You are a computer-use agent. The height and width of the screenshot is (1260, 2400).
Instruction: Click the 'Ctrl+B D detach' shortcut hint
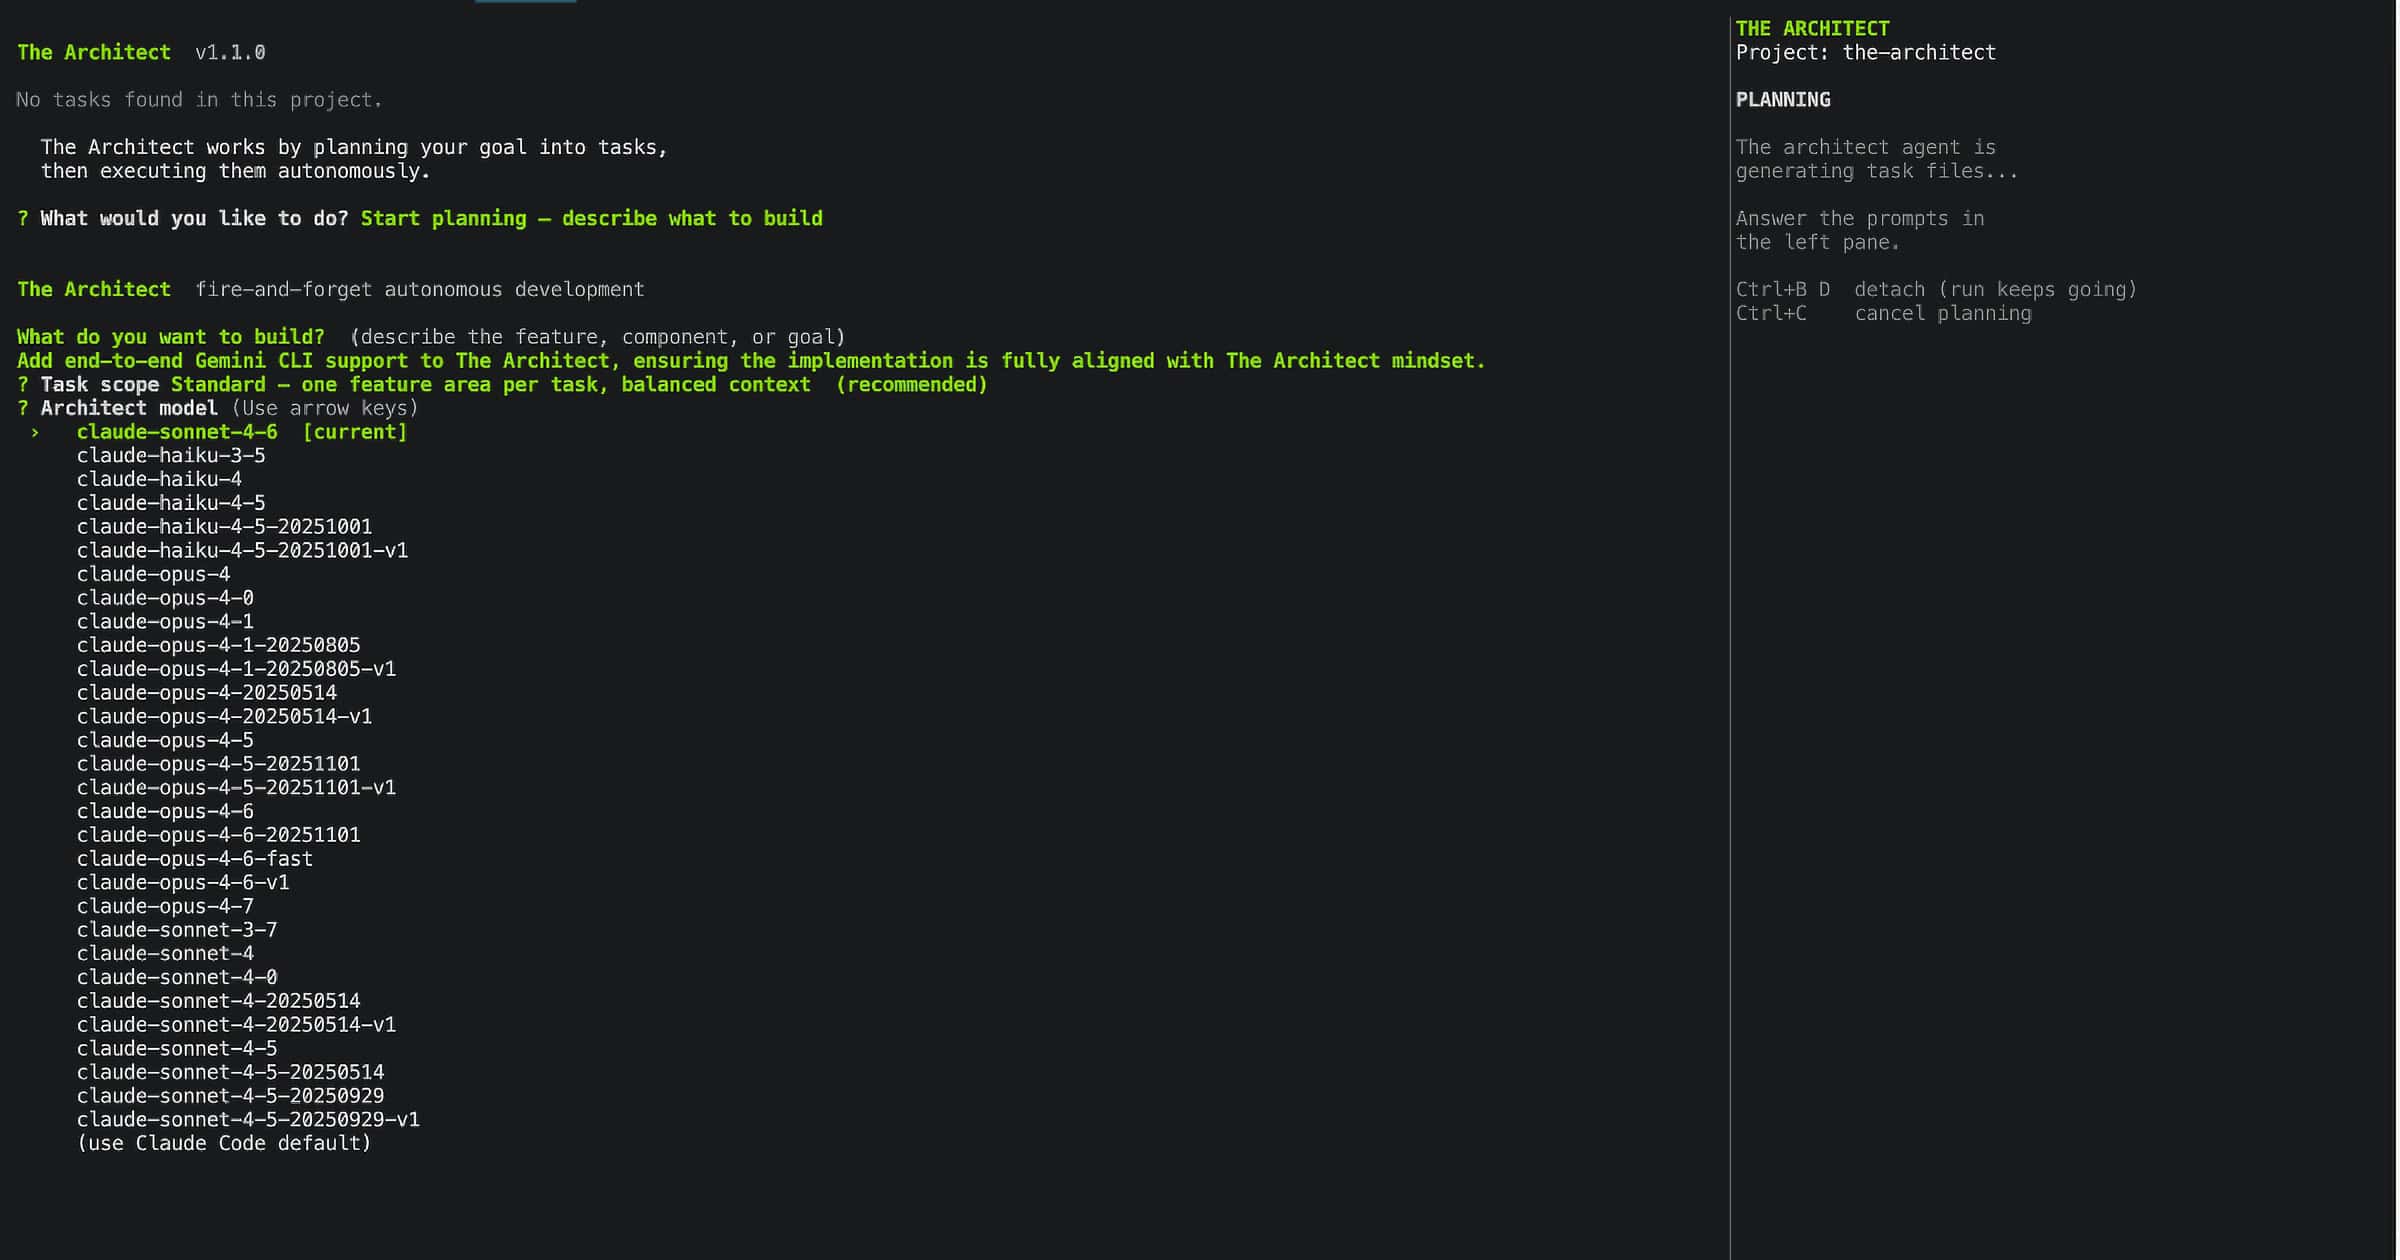pos(1936,290)
